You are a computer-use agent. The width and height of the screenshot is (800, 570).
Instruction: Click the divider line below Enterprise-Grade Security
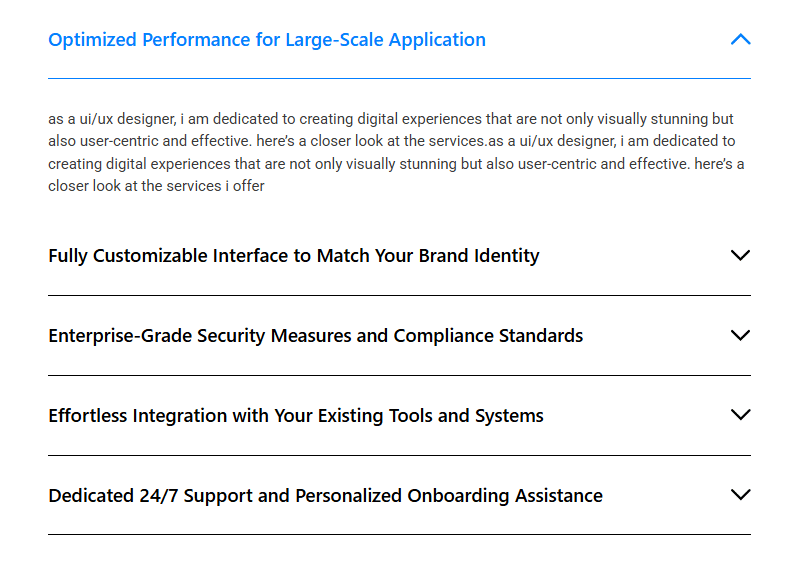(x=399, y=375)
